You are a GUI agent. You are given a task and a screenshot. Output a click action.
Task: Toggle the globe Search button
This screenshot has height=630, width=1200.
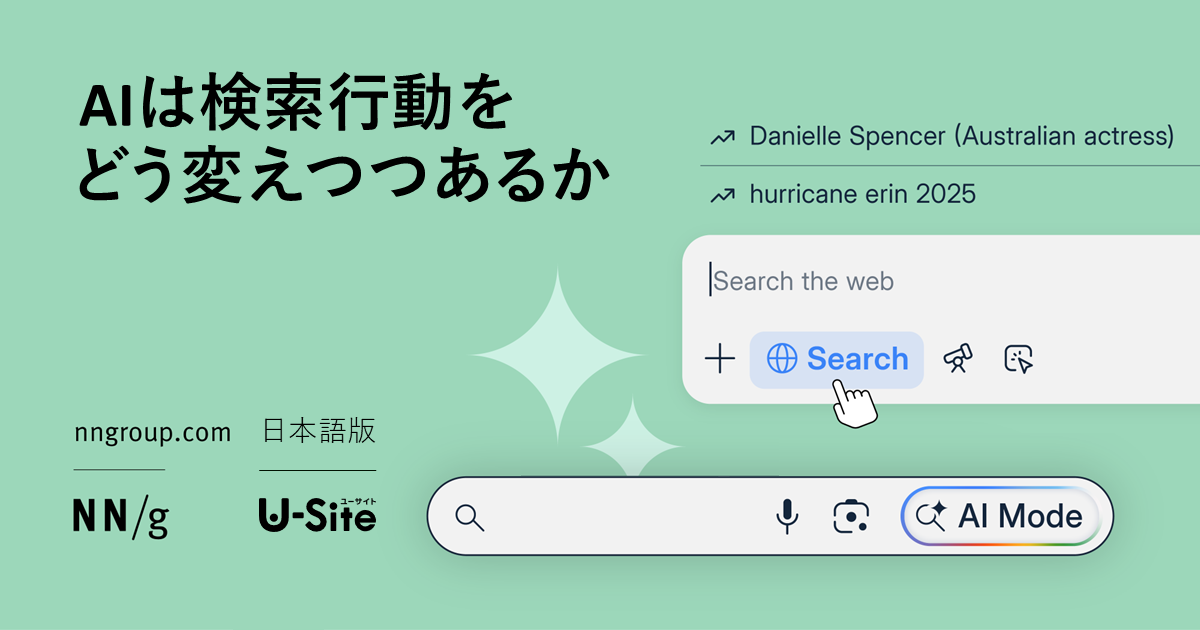pos(837,359)
